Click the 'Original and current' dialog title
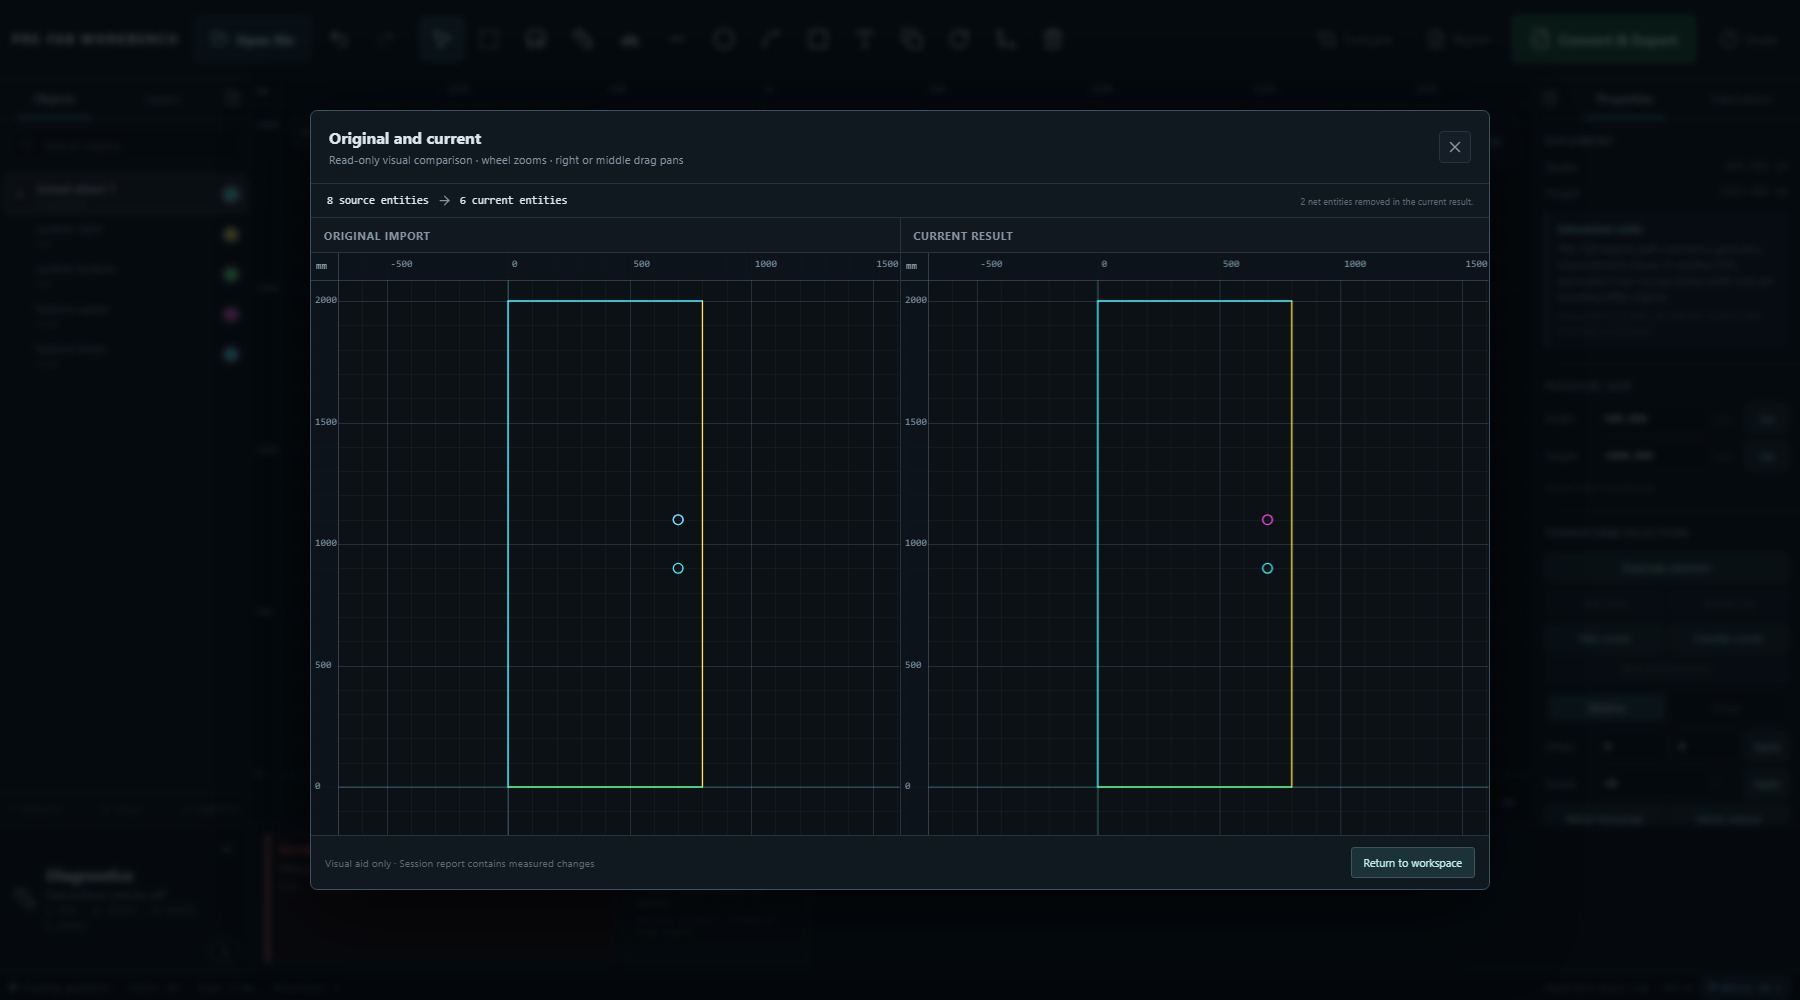Image resolution: width=1800 pixels, height=1000 pixels. click(405, 139)
